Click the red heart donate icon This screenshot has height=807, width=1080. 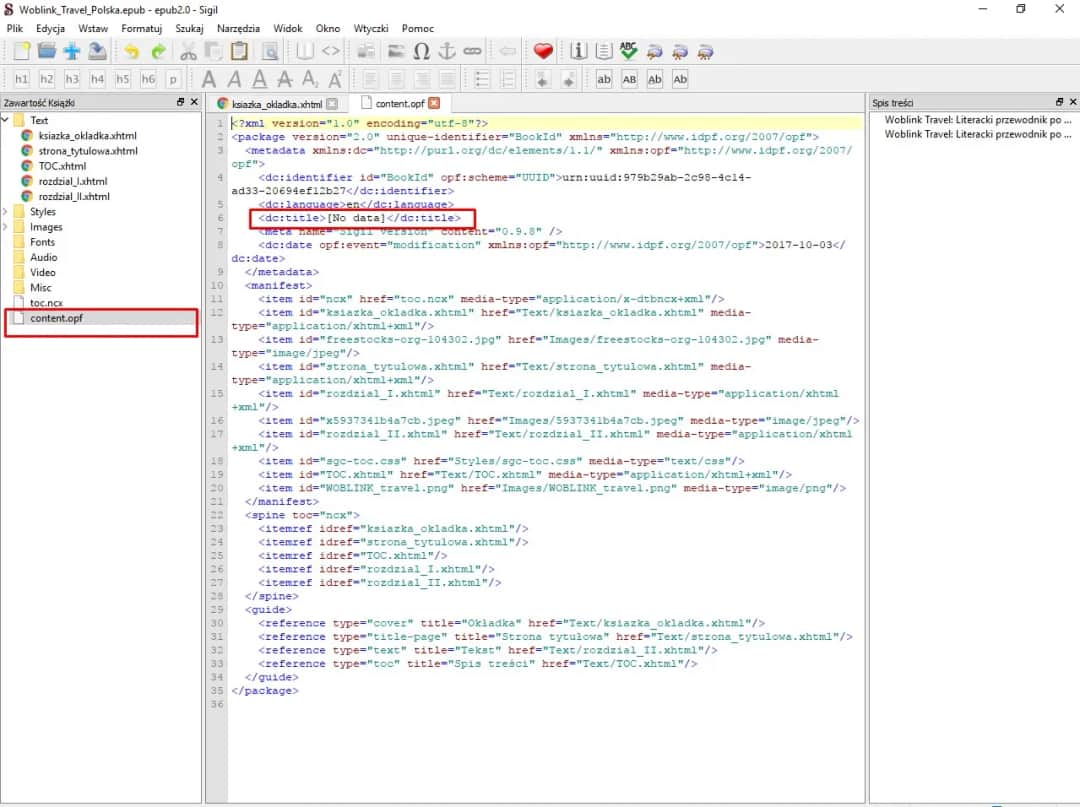pos(543,51)
